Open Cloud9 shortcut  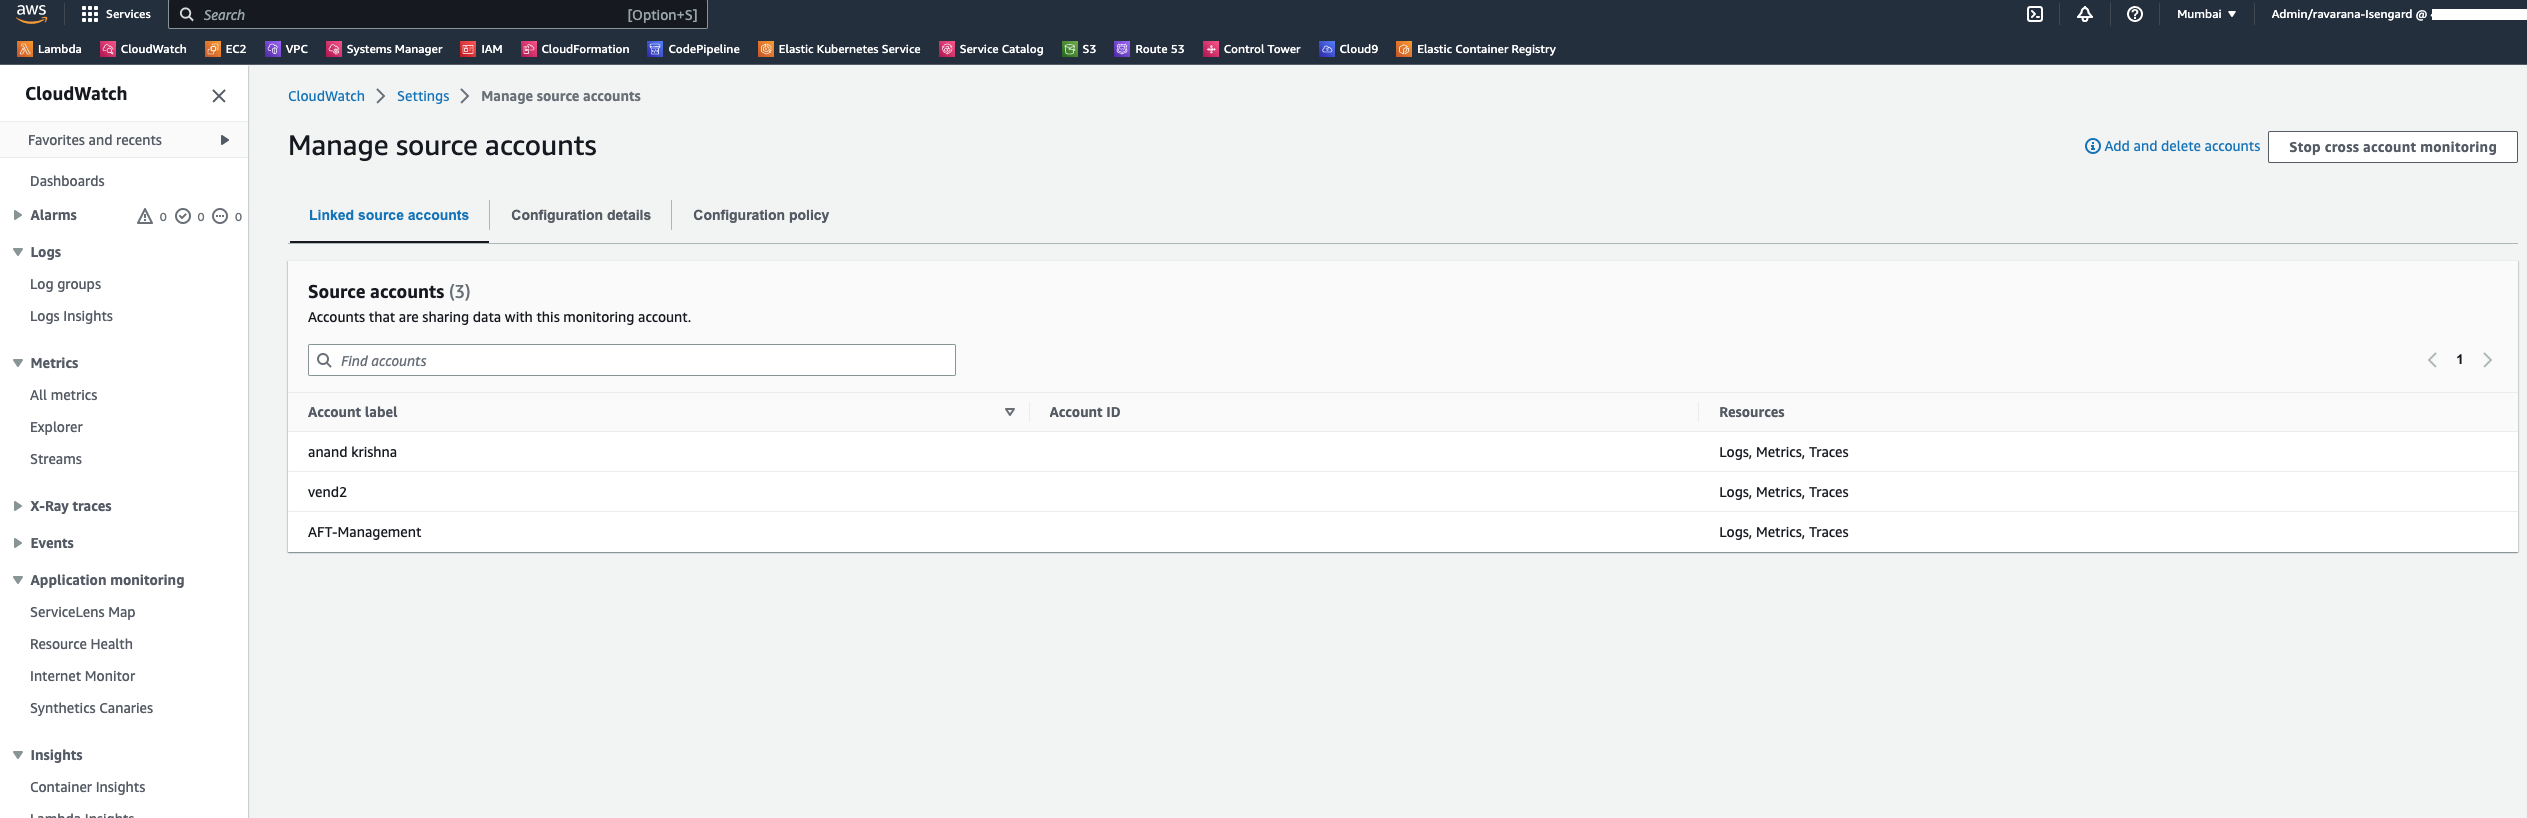coord(1349,49)
